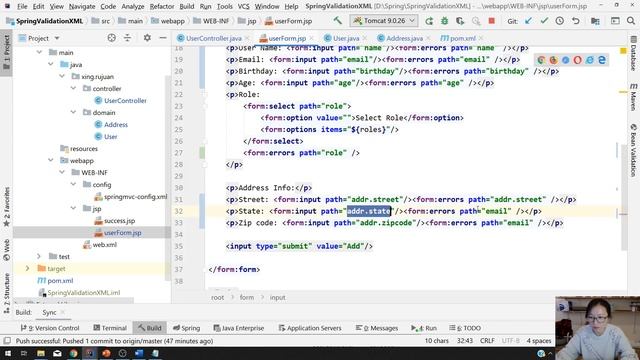
Task: Update project via the blue Git arrow
Action: [529, 21]
